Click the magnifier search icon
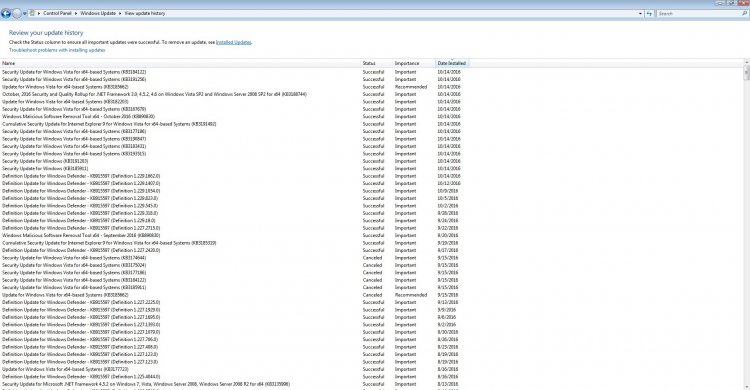Screen dimensions: 750x390 [x=744, y=14]
